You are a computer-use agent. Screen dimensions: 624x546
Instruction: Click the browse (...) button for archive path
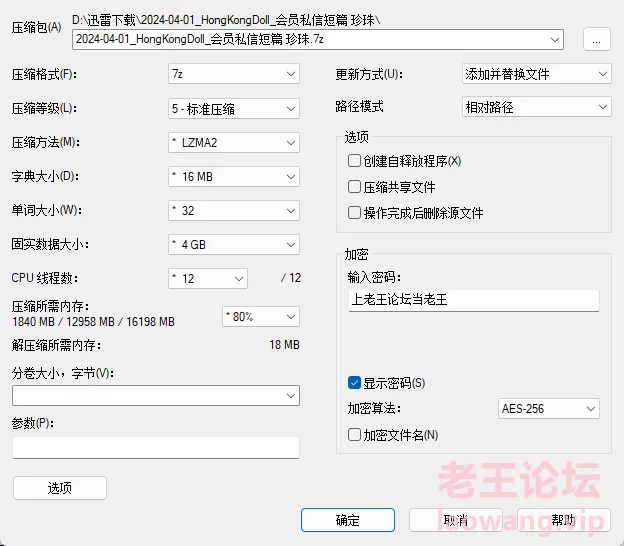[x=597, y=39]
